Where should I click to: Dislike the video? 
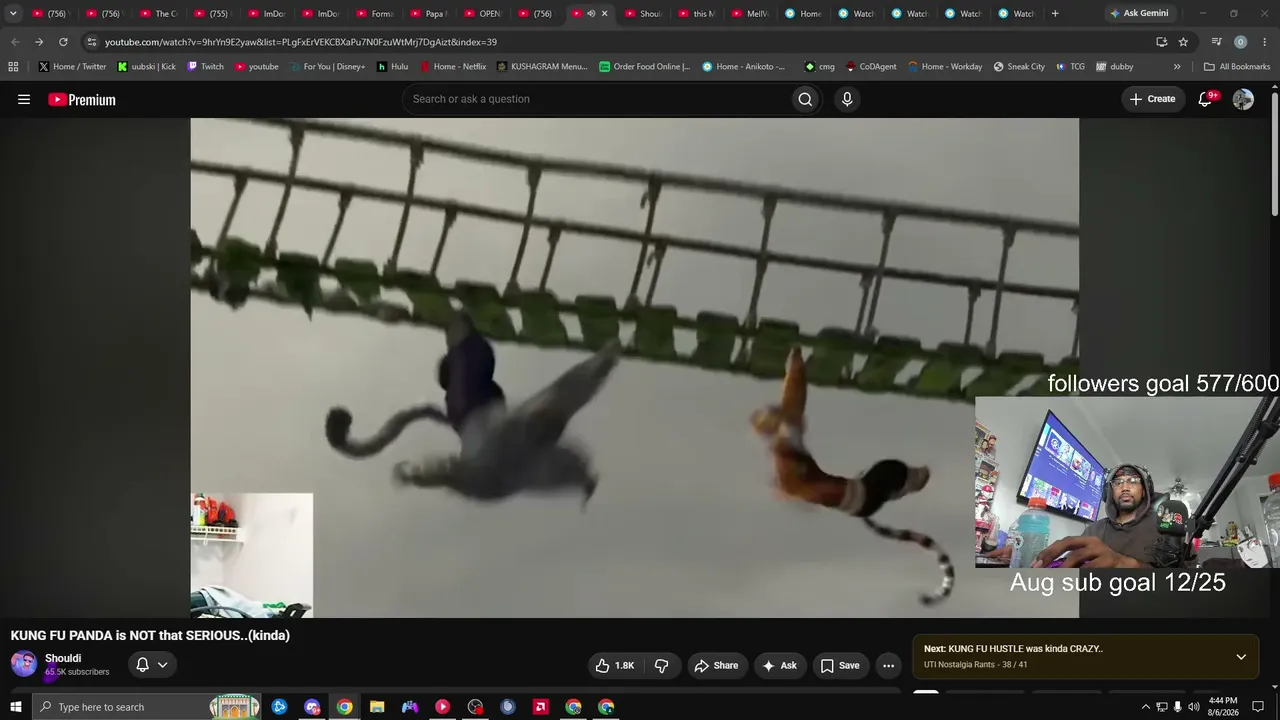(662, 665)
